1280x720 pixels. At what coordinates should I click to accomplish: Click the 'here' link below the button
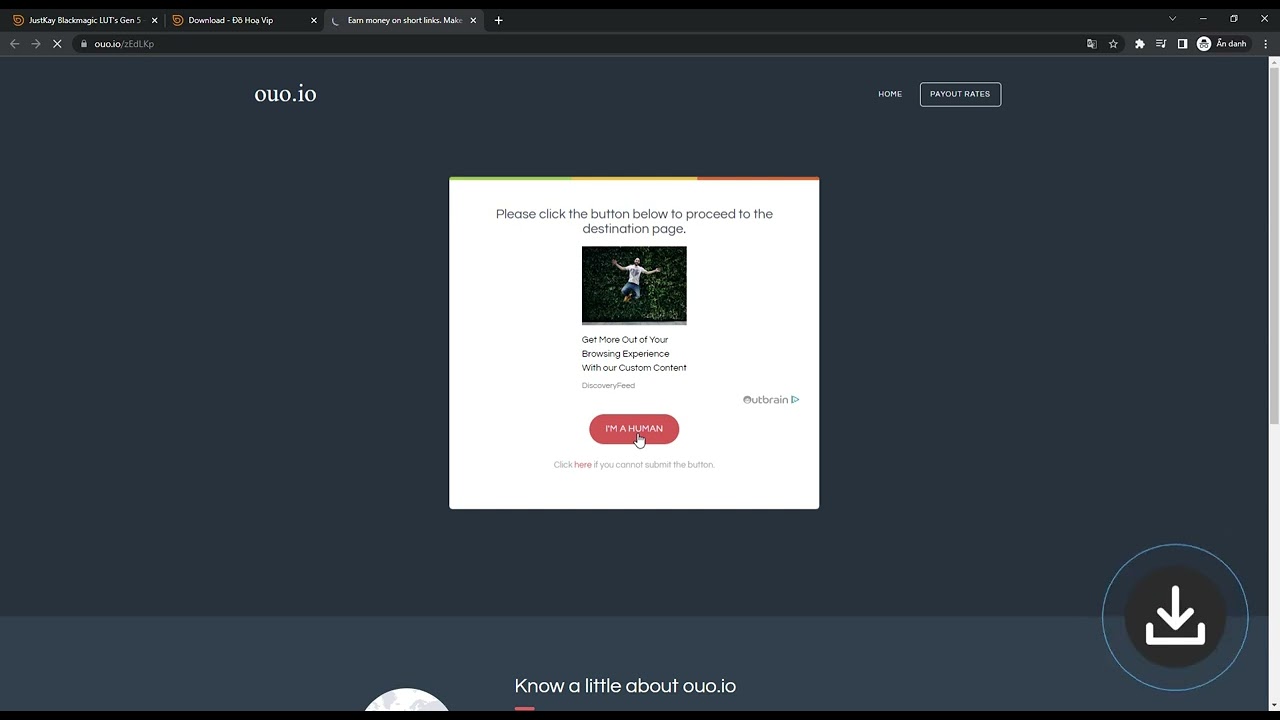pyautogui.click(x=583, y=465)
